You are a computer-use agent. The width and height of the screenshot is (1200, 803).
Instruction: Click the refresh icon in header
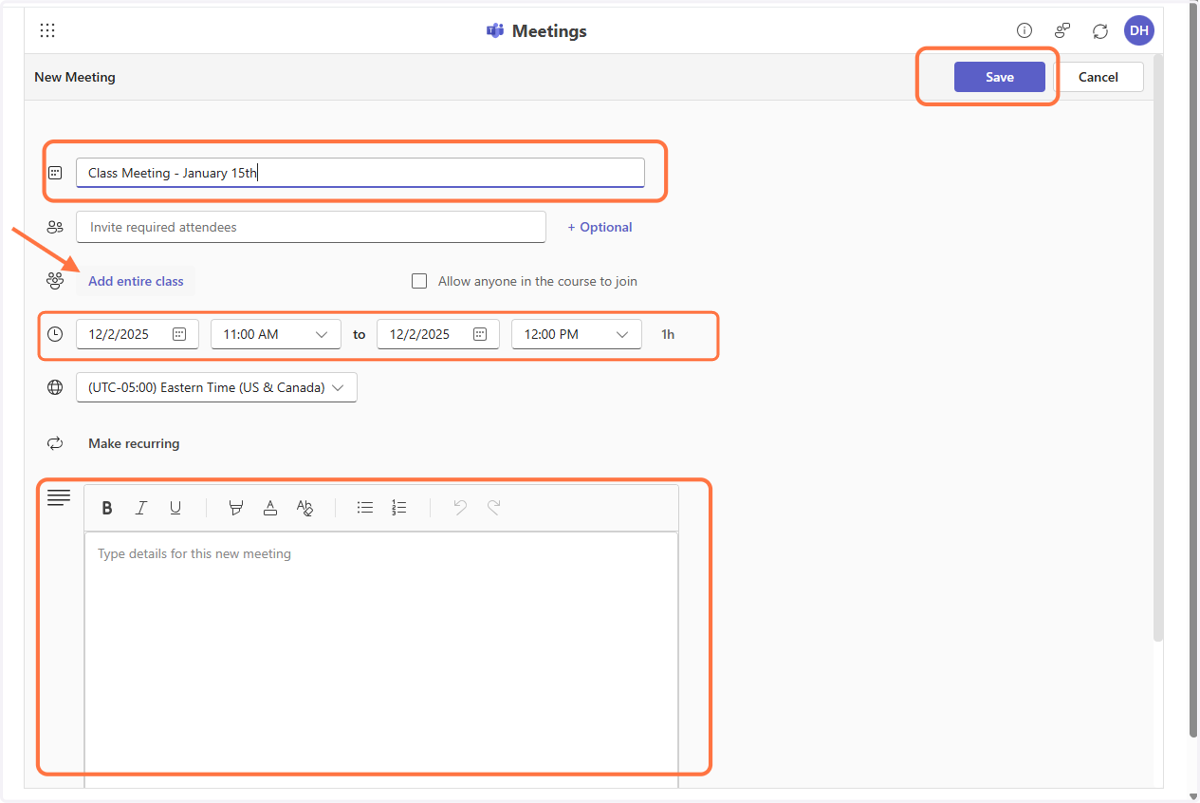click(1100, 31)
